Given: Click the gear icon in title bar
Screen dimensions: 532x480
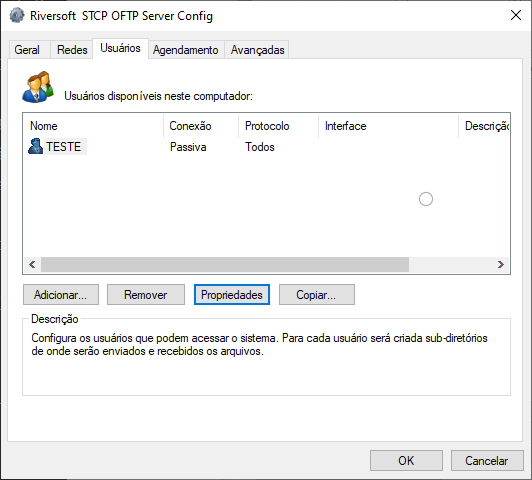Looking at the screenshot, I should point(17,16).
